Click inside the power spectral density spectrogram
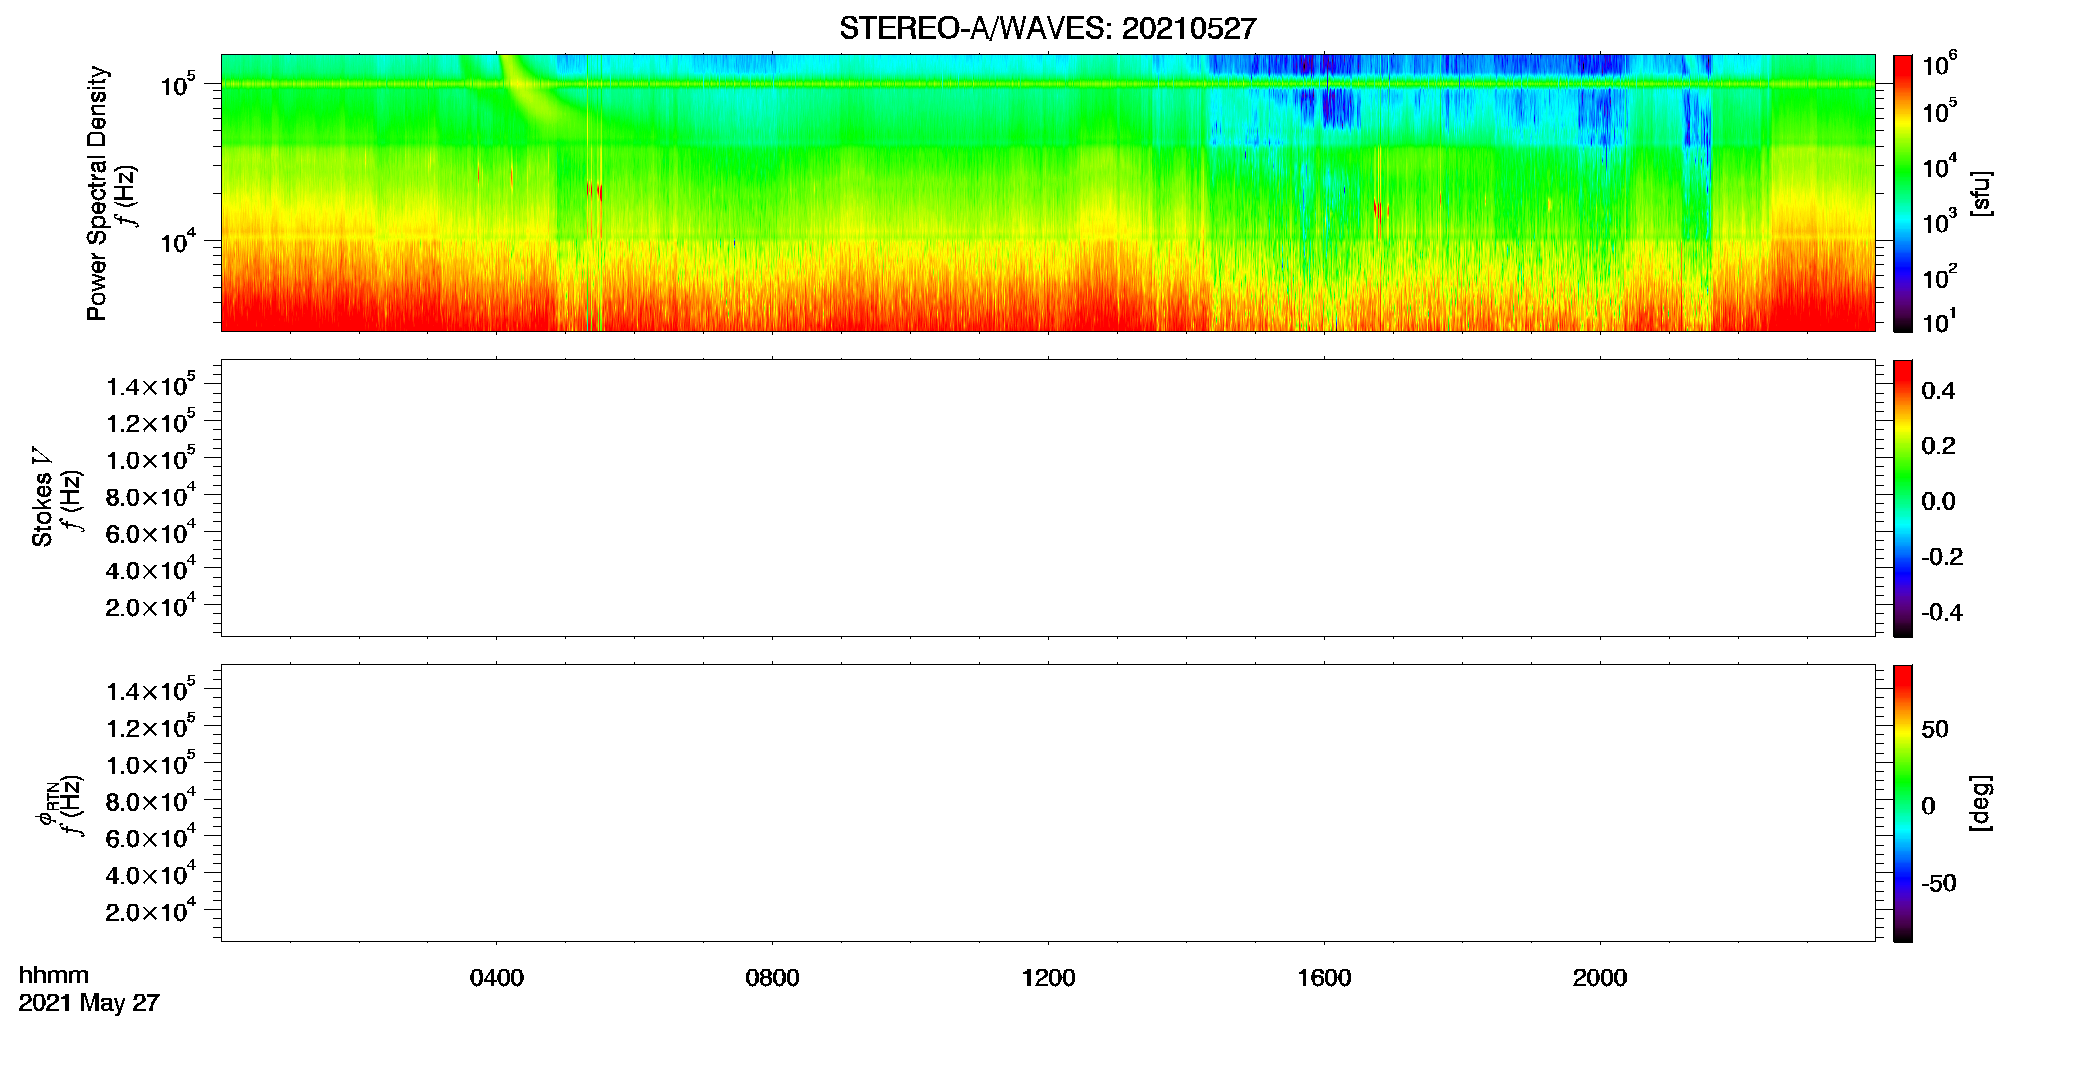Viewport: 2096px width, 1080px height. pyautogui.click(x=1047, y=193)
